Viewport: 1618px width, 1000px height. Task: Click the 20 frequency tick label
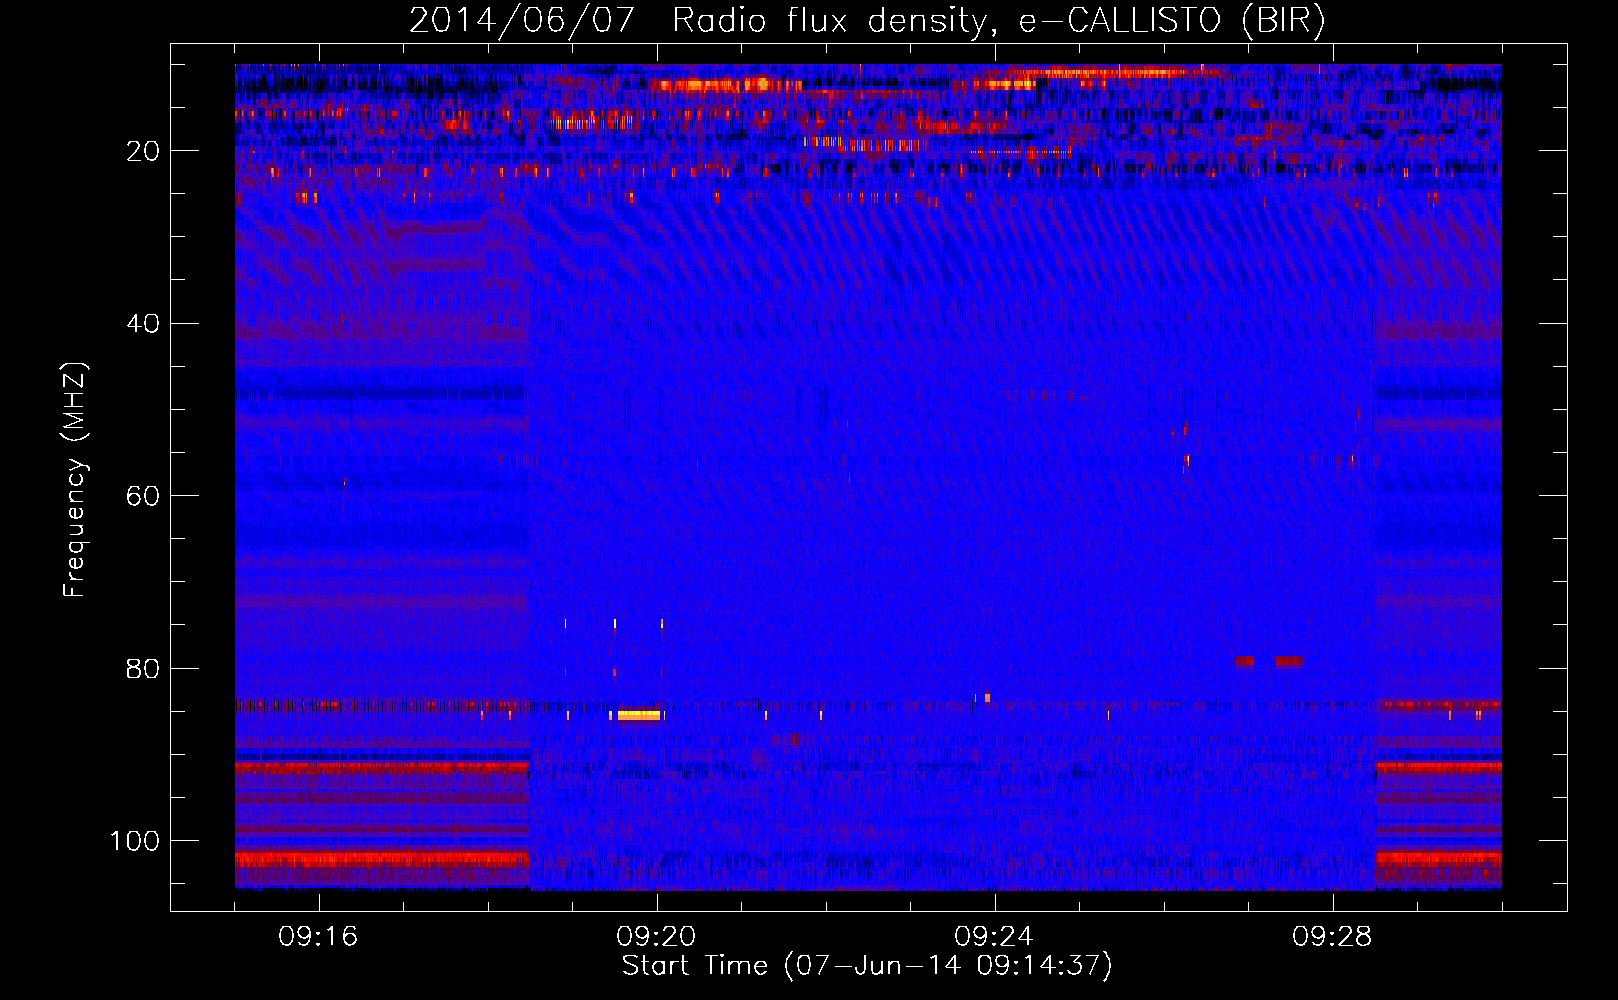[x=144, y=151]
